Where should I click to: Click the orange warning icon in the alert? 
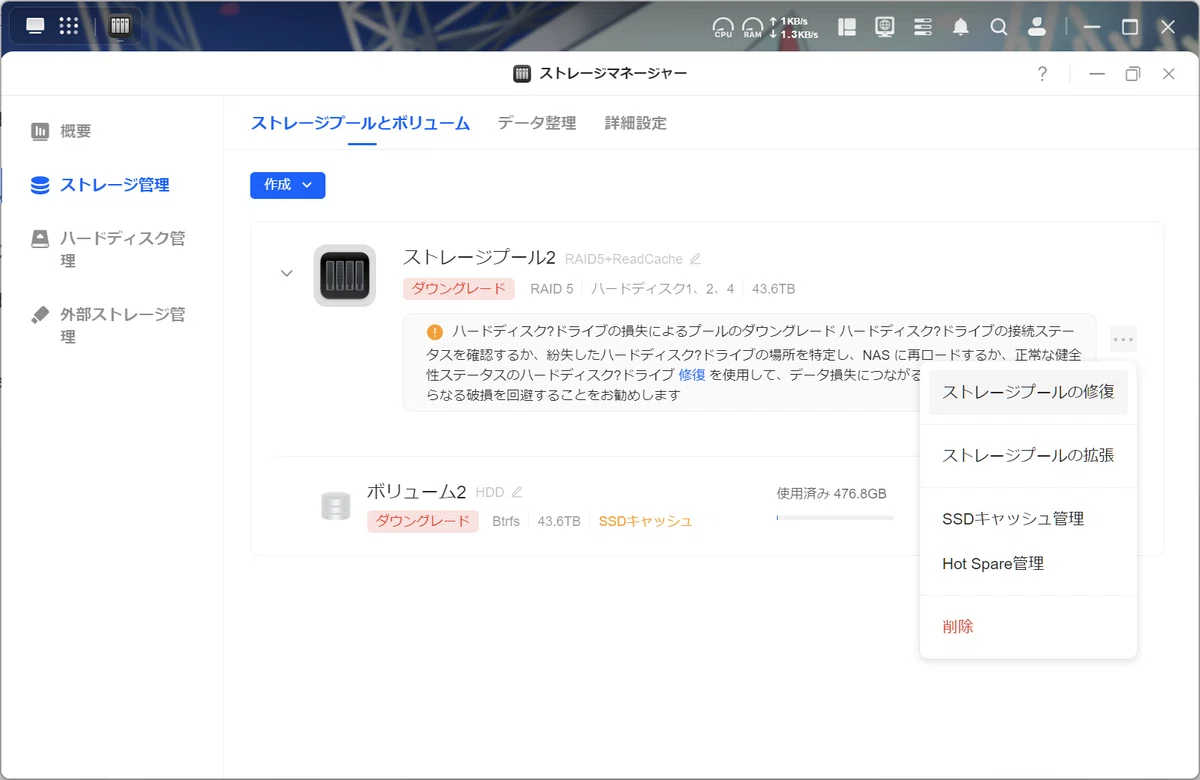point(434,332)
